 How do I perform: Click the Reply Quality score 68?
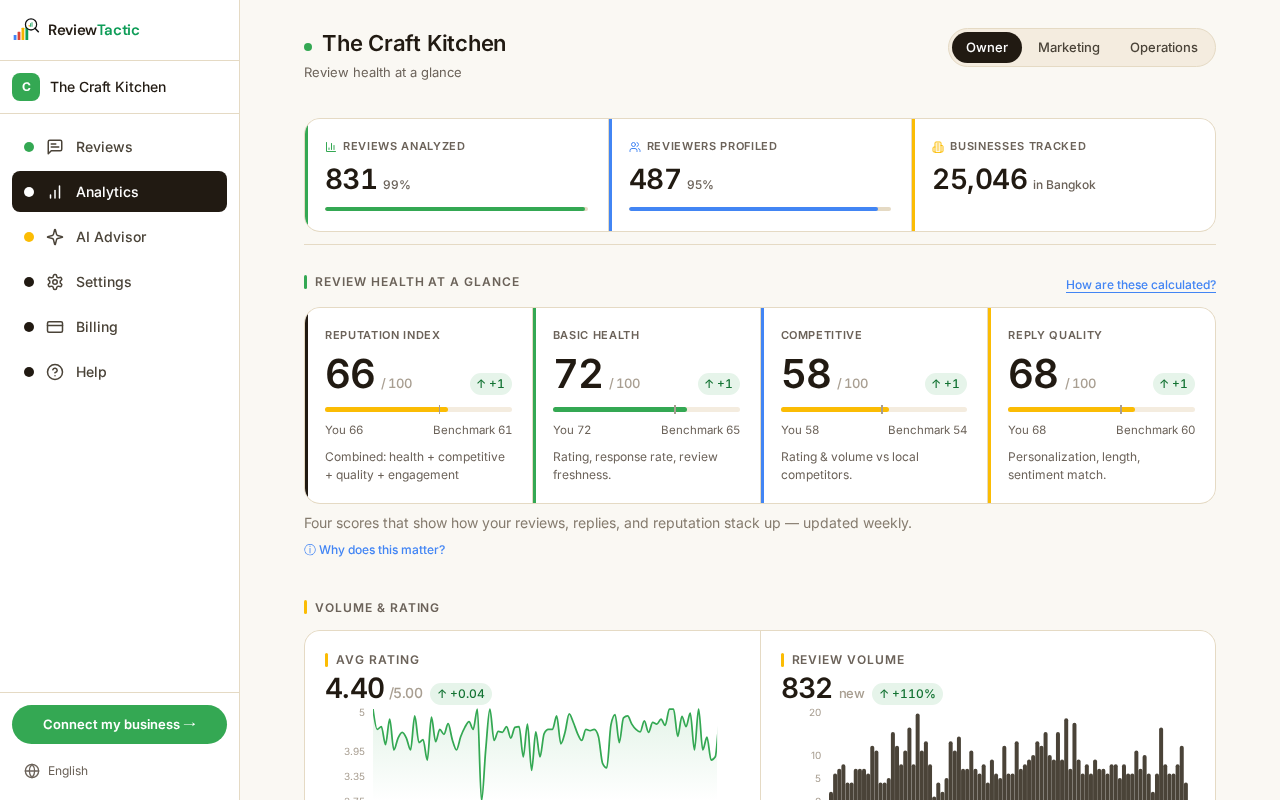pyautogui.click(x=1033, y=374)
